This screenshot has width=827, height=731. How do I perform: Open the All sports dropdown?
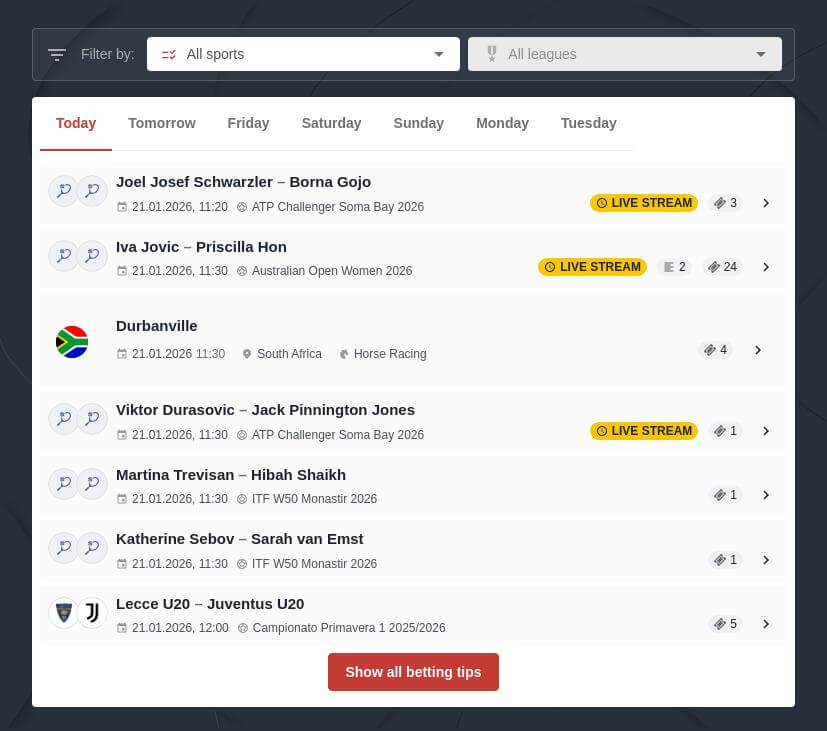303,54
